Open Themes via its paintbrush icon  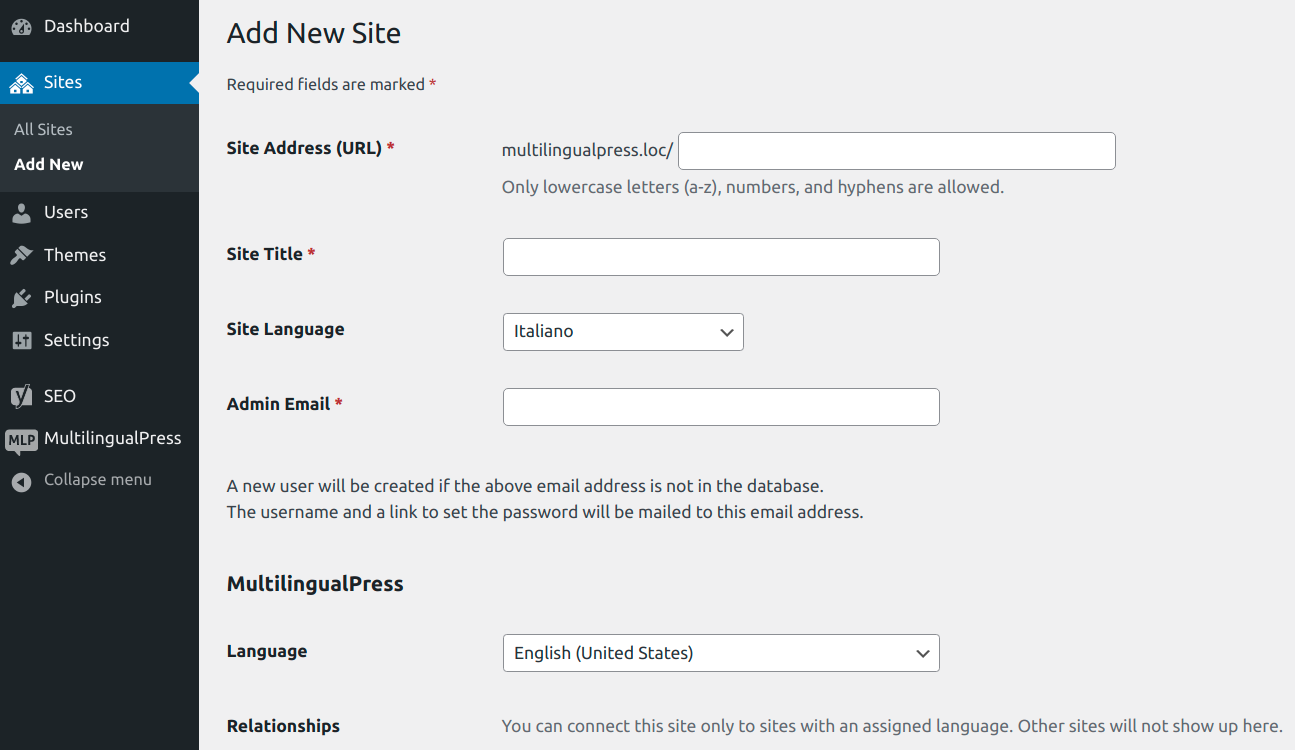pos(21,254)
